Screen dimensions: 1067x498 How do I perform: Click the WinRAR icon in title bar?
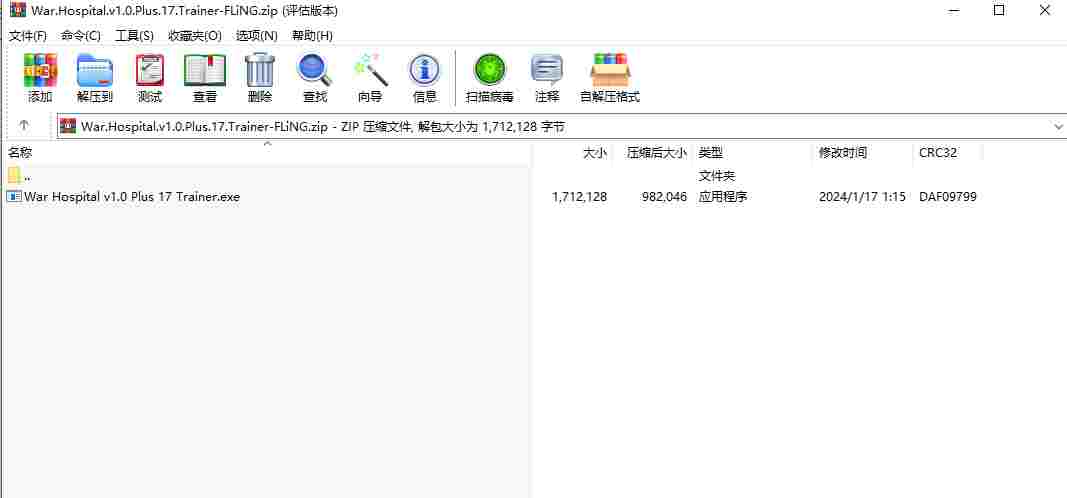coord(18,10)
